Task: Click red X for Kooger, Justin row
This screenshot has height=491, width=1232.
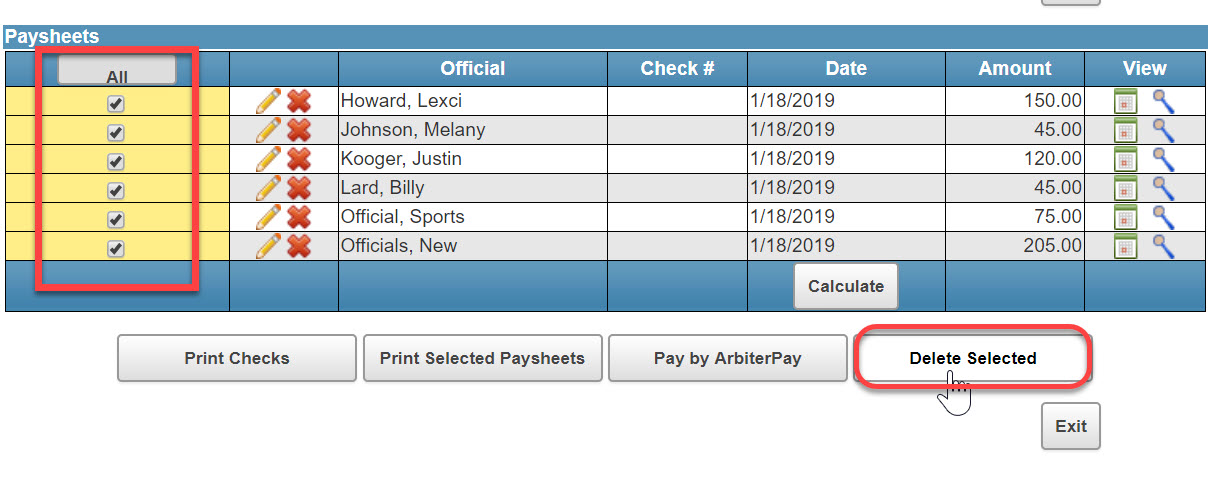Action: pyautogui.click(x=298, y=159)
